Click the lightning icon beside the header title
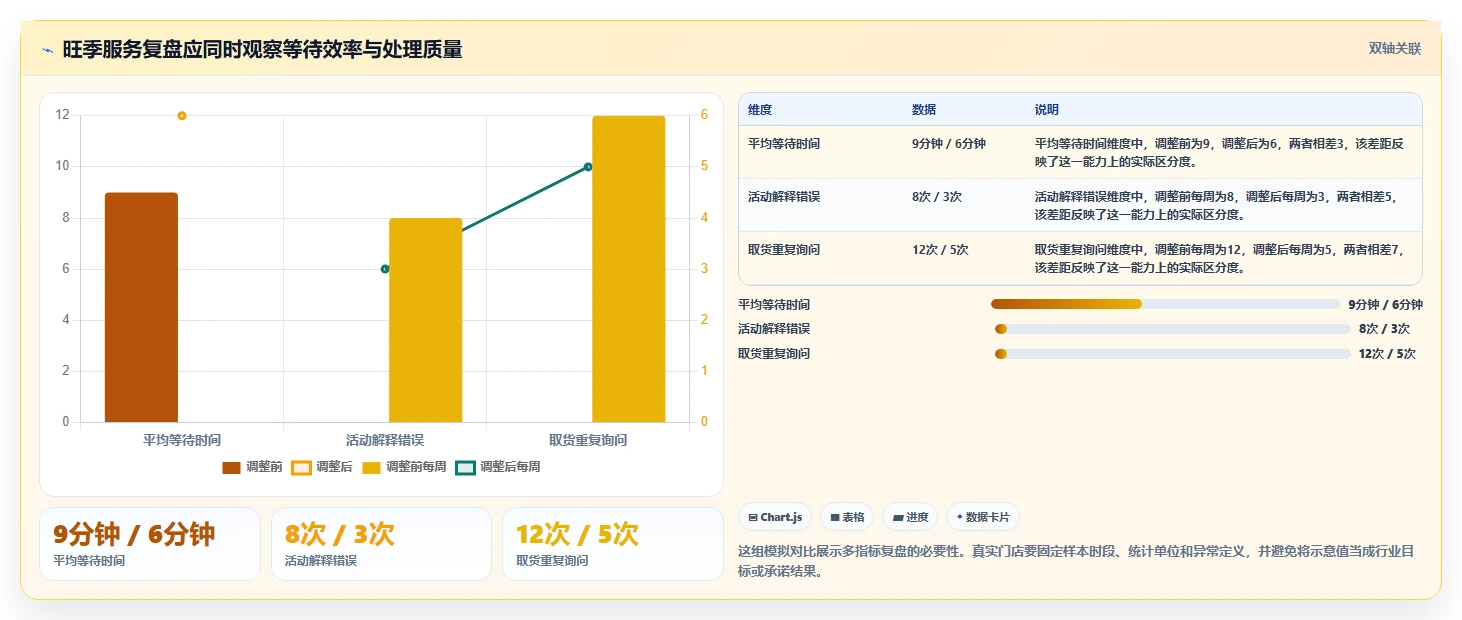 47,51
